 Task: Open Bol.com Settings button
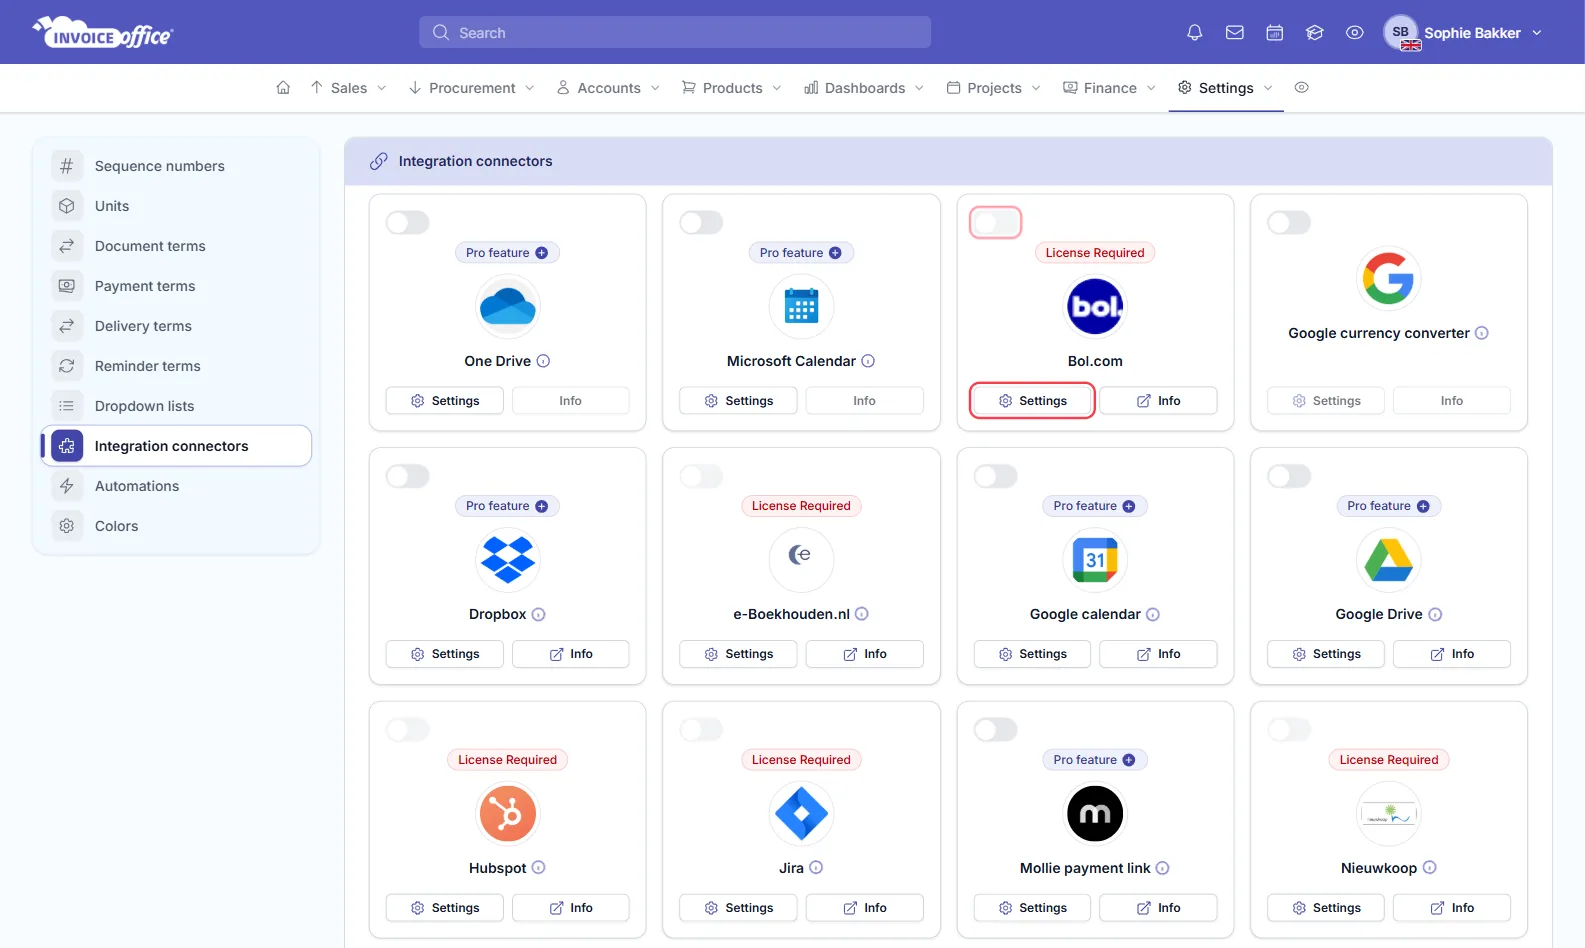pyautogui.click(x=1032, y=401)
